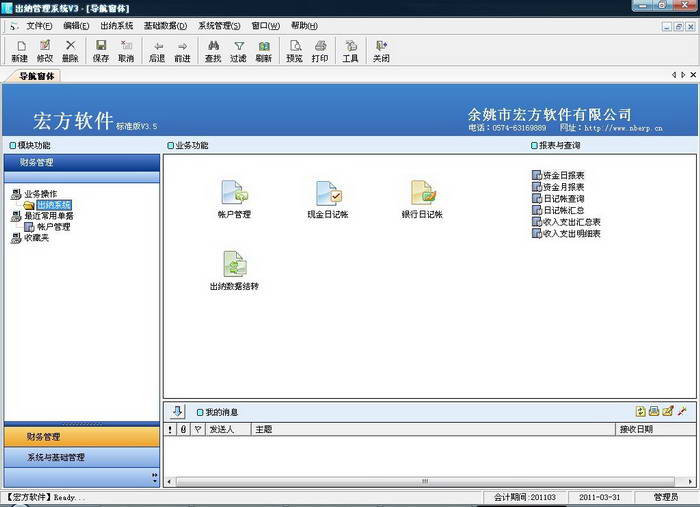Close the 导航窗体 tab with X
Screen dimensions: 700x507
[x=693, y=75]
